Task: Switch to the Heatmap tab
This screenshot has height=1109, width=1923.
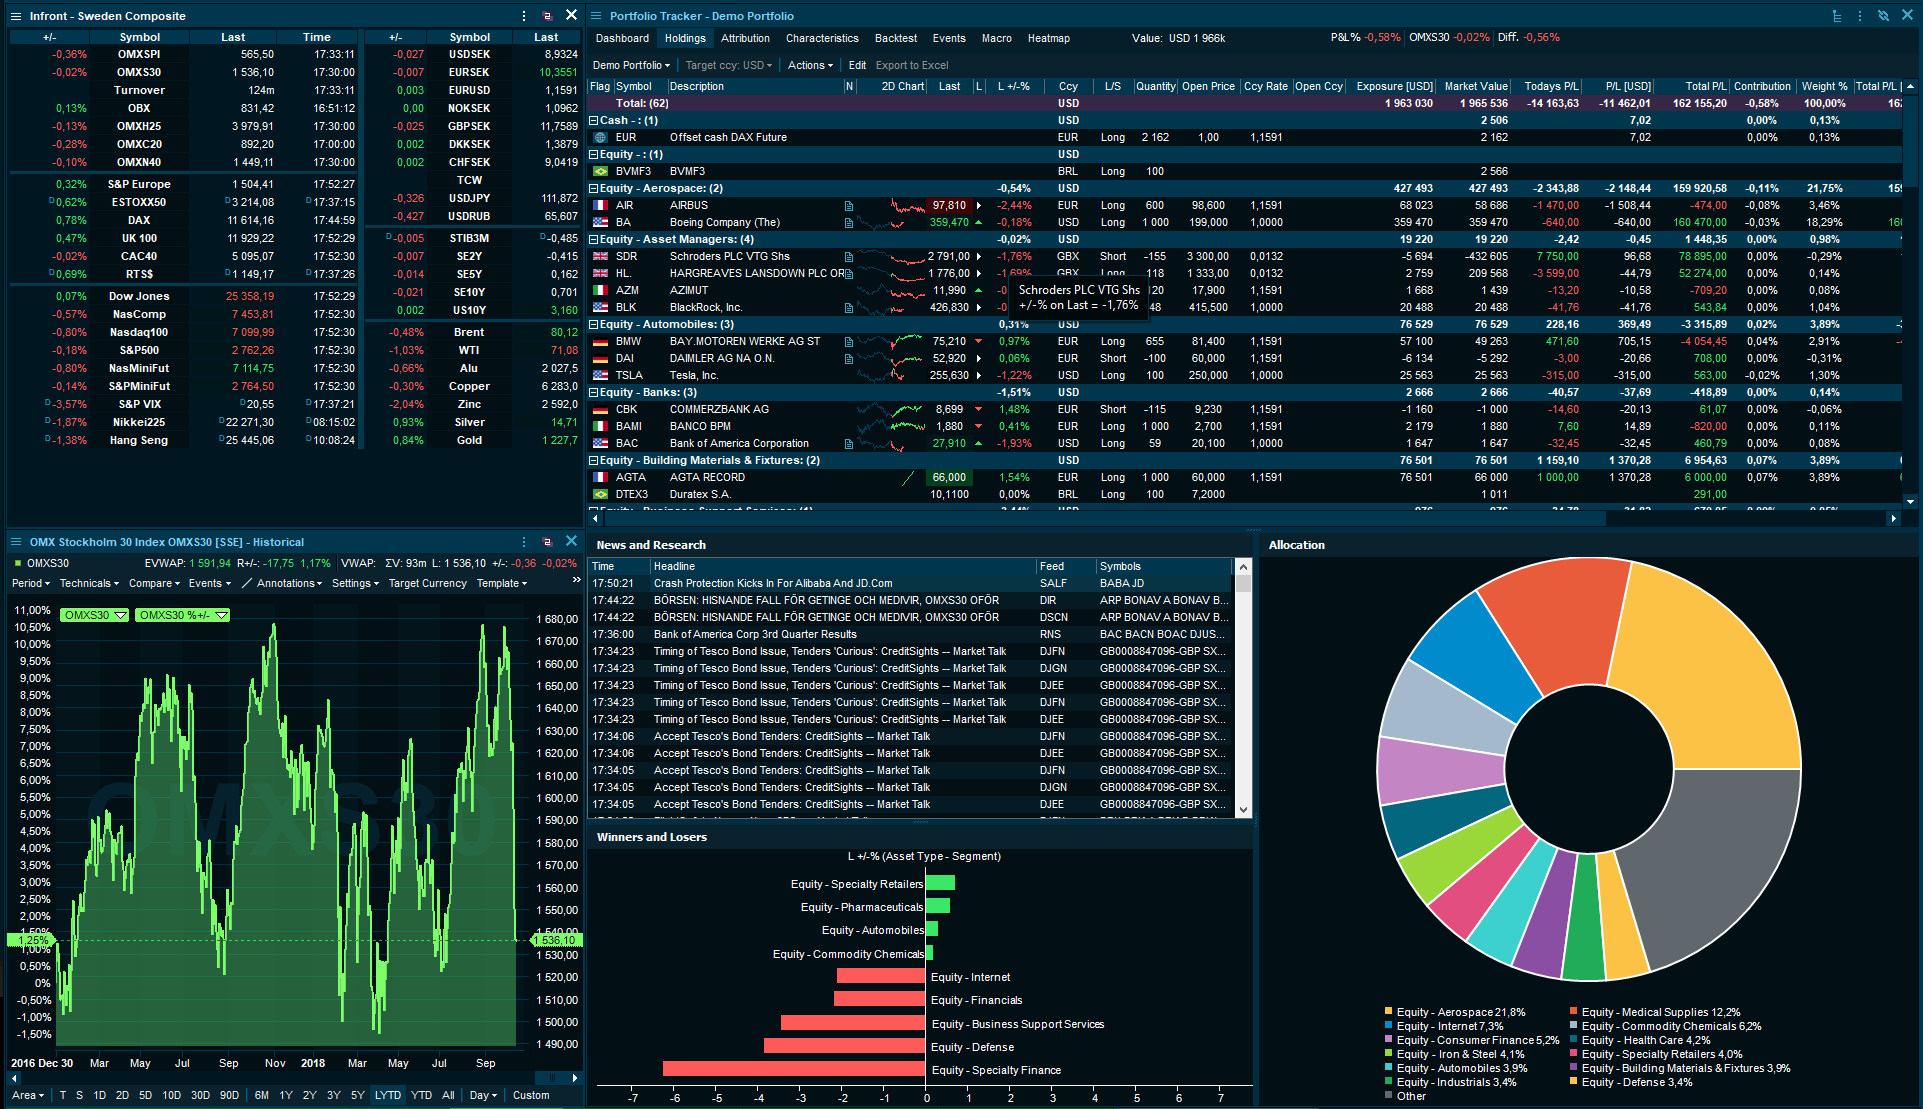Action: (1048, 38)
